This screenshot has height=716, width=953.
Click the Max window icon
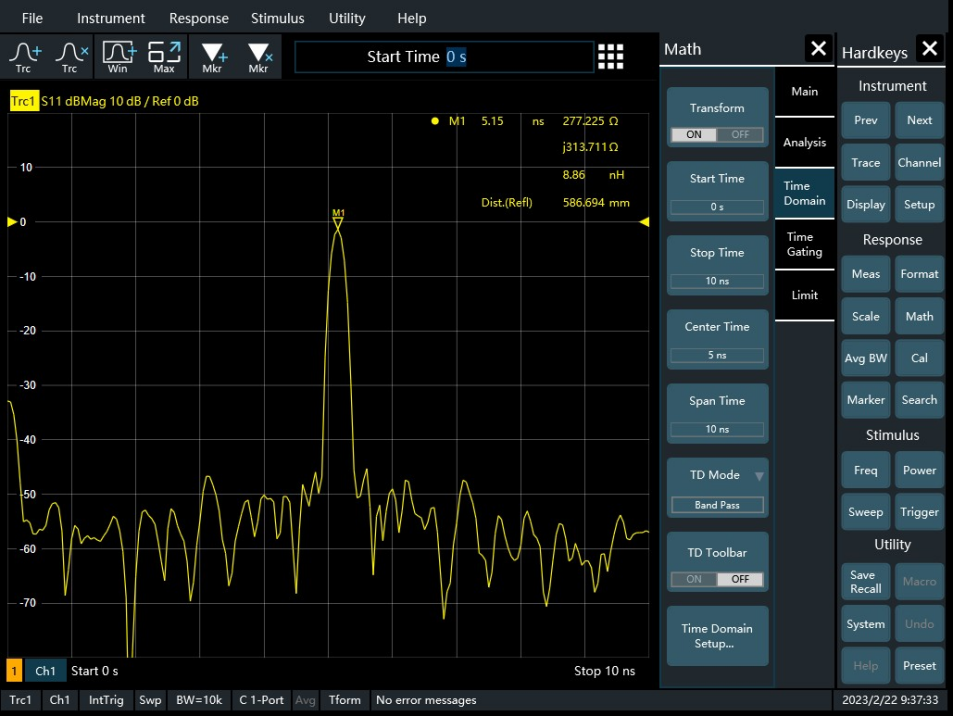click(164, 57)
